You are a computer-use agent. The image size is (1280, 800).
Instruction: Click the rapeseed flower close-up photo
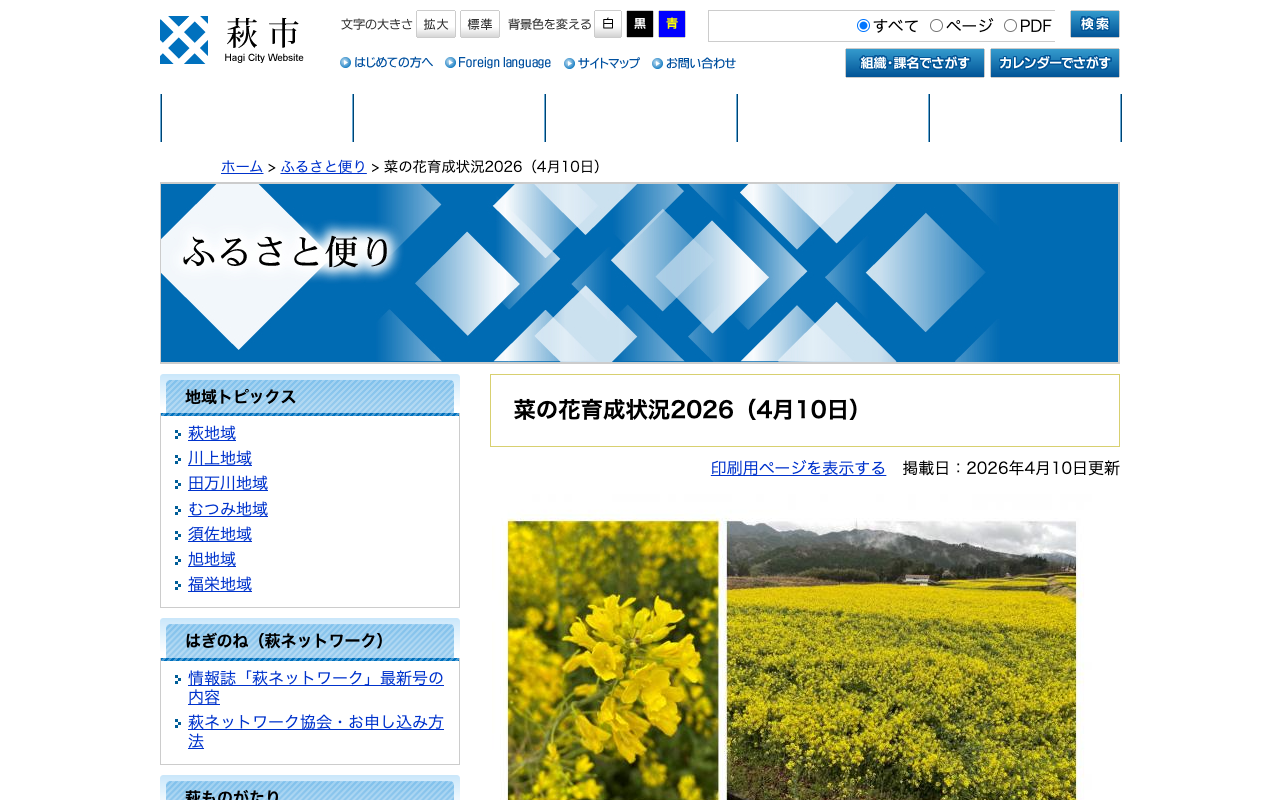click(613, 660)
